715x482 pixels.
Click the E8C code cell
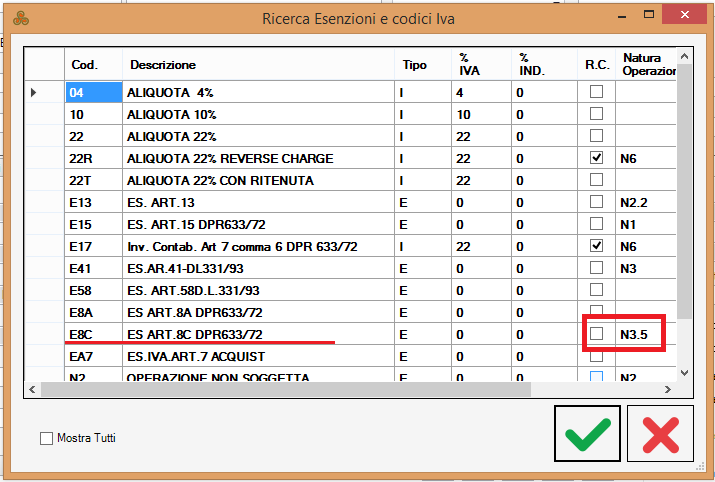coord(80,334)
